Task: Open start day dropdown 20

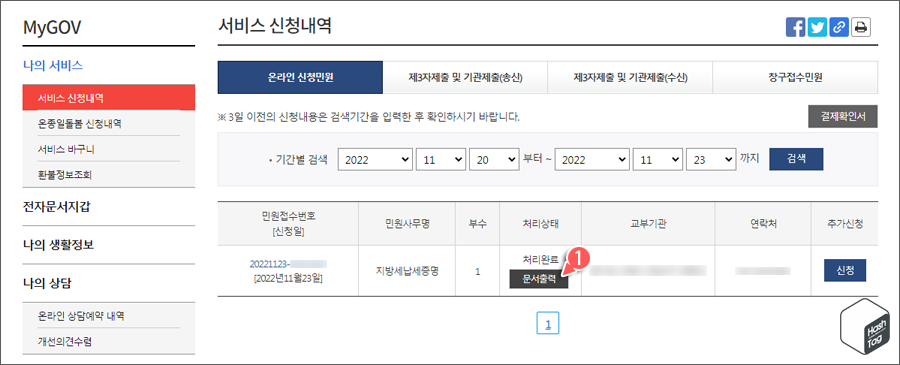Action: (x=494, y=160)
